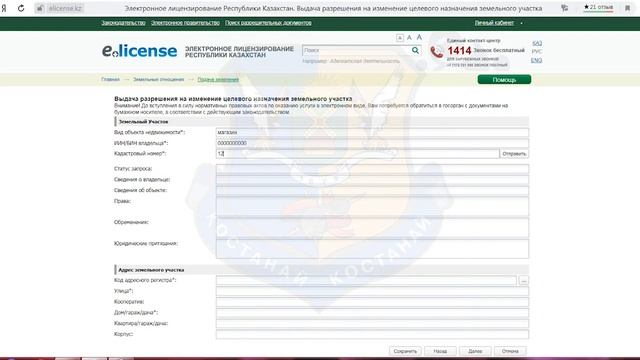Screen dimensions: 640x360
Task: Click into the Кадастровый номер field
Action: point(357,153)
